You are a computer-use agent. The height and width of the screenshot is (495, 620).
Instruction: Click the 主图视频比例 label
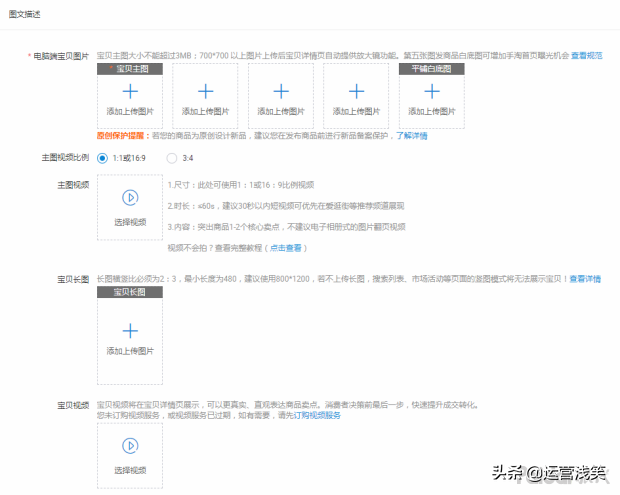pyautogui.click(x=65, y=158)
